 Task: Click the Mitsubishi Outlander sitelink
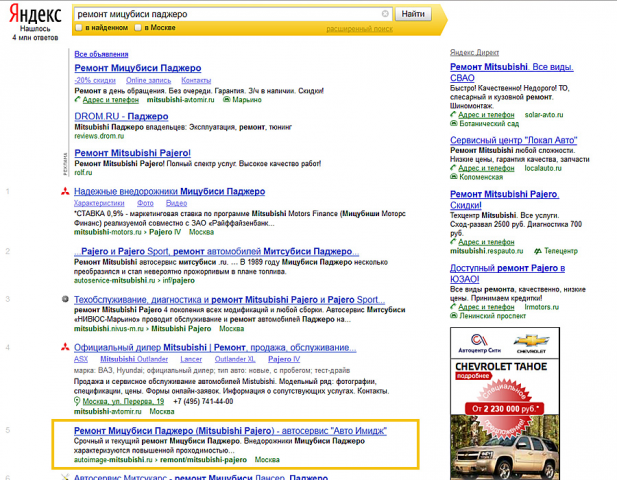point(134,359)
